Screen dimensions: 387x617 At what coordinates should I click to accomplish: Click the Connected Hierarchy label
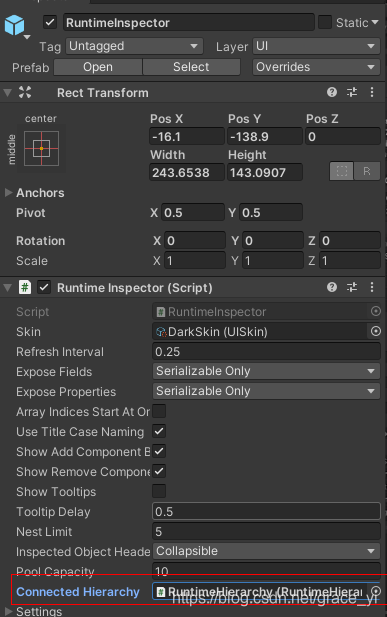click(x=78, y=592)
